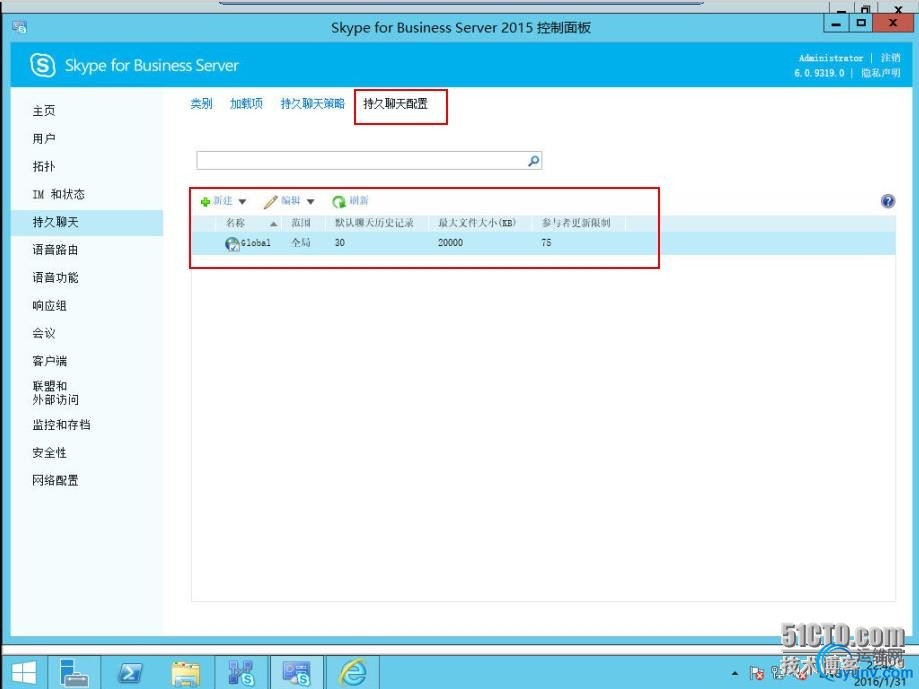919x689 pixels.
Task: Click the refresh (刷新) toolbar button
Action: (350, 201)
